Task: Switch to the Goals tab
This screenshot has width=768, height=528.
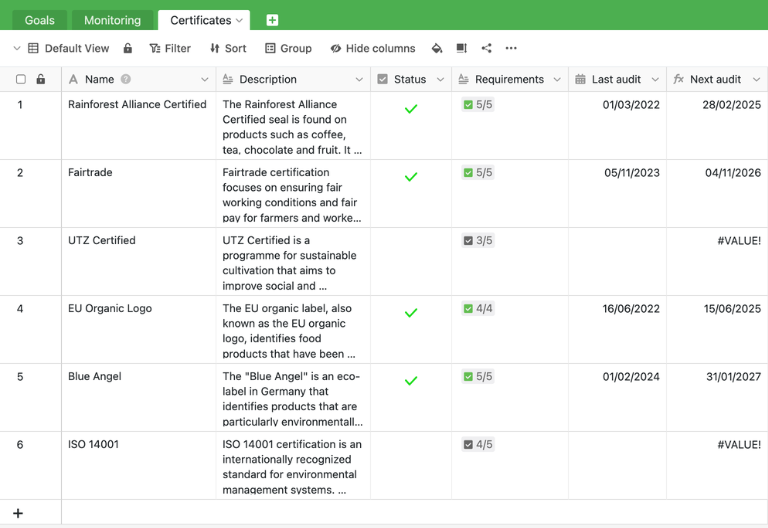Action: click(40, 20)
